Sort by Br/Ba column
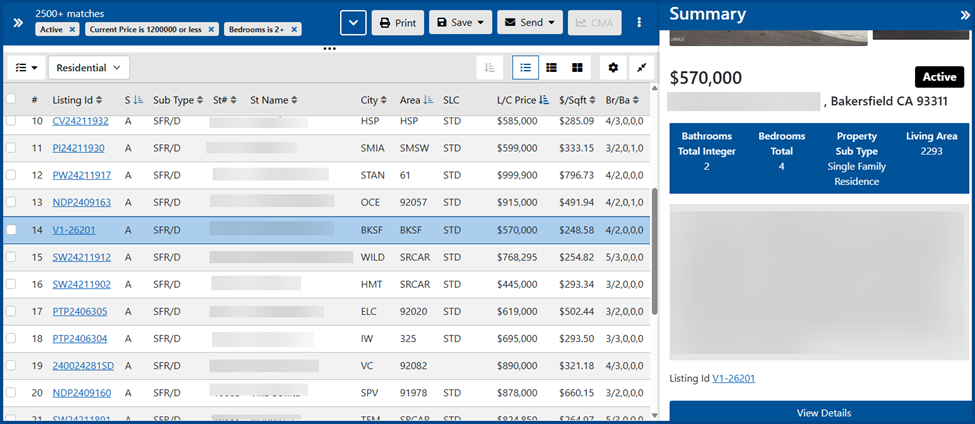 (622, 99)
